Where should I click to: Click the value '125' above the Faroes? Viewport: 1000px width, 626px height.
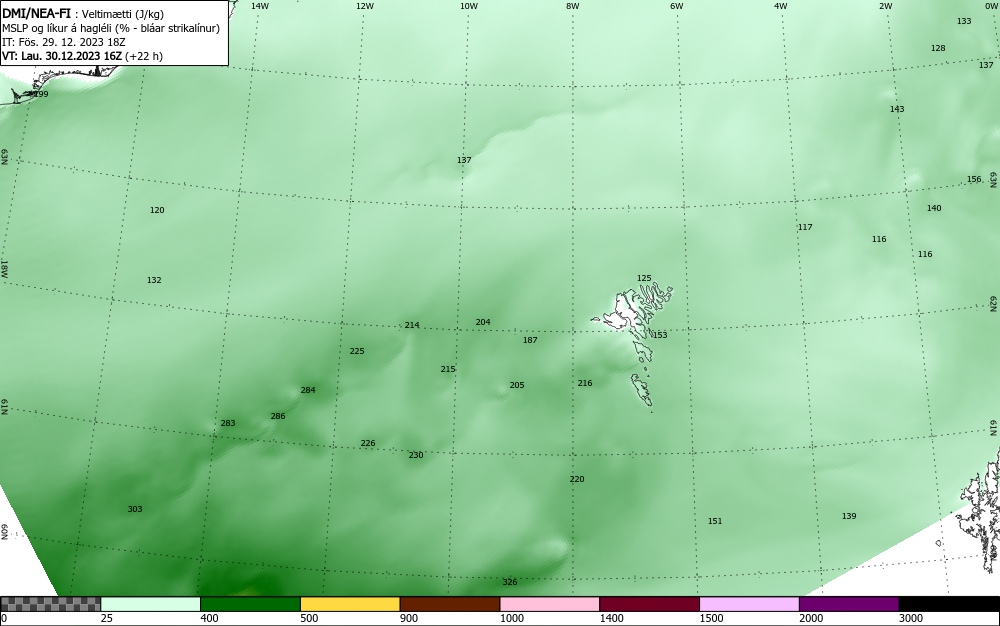644,278
